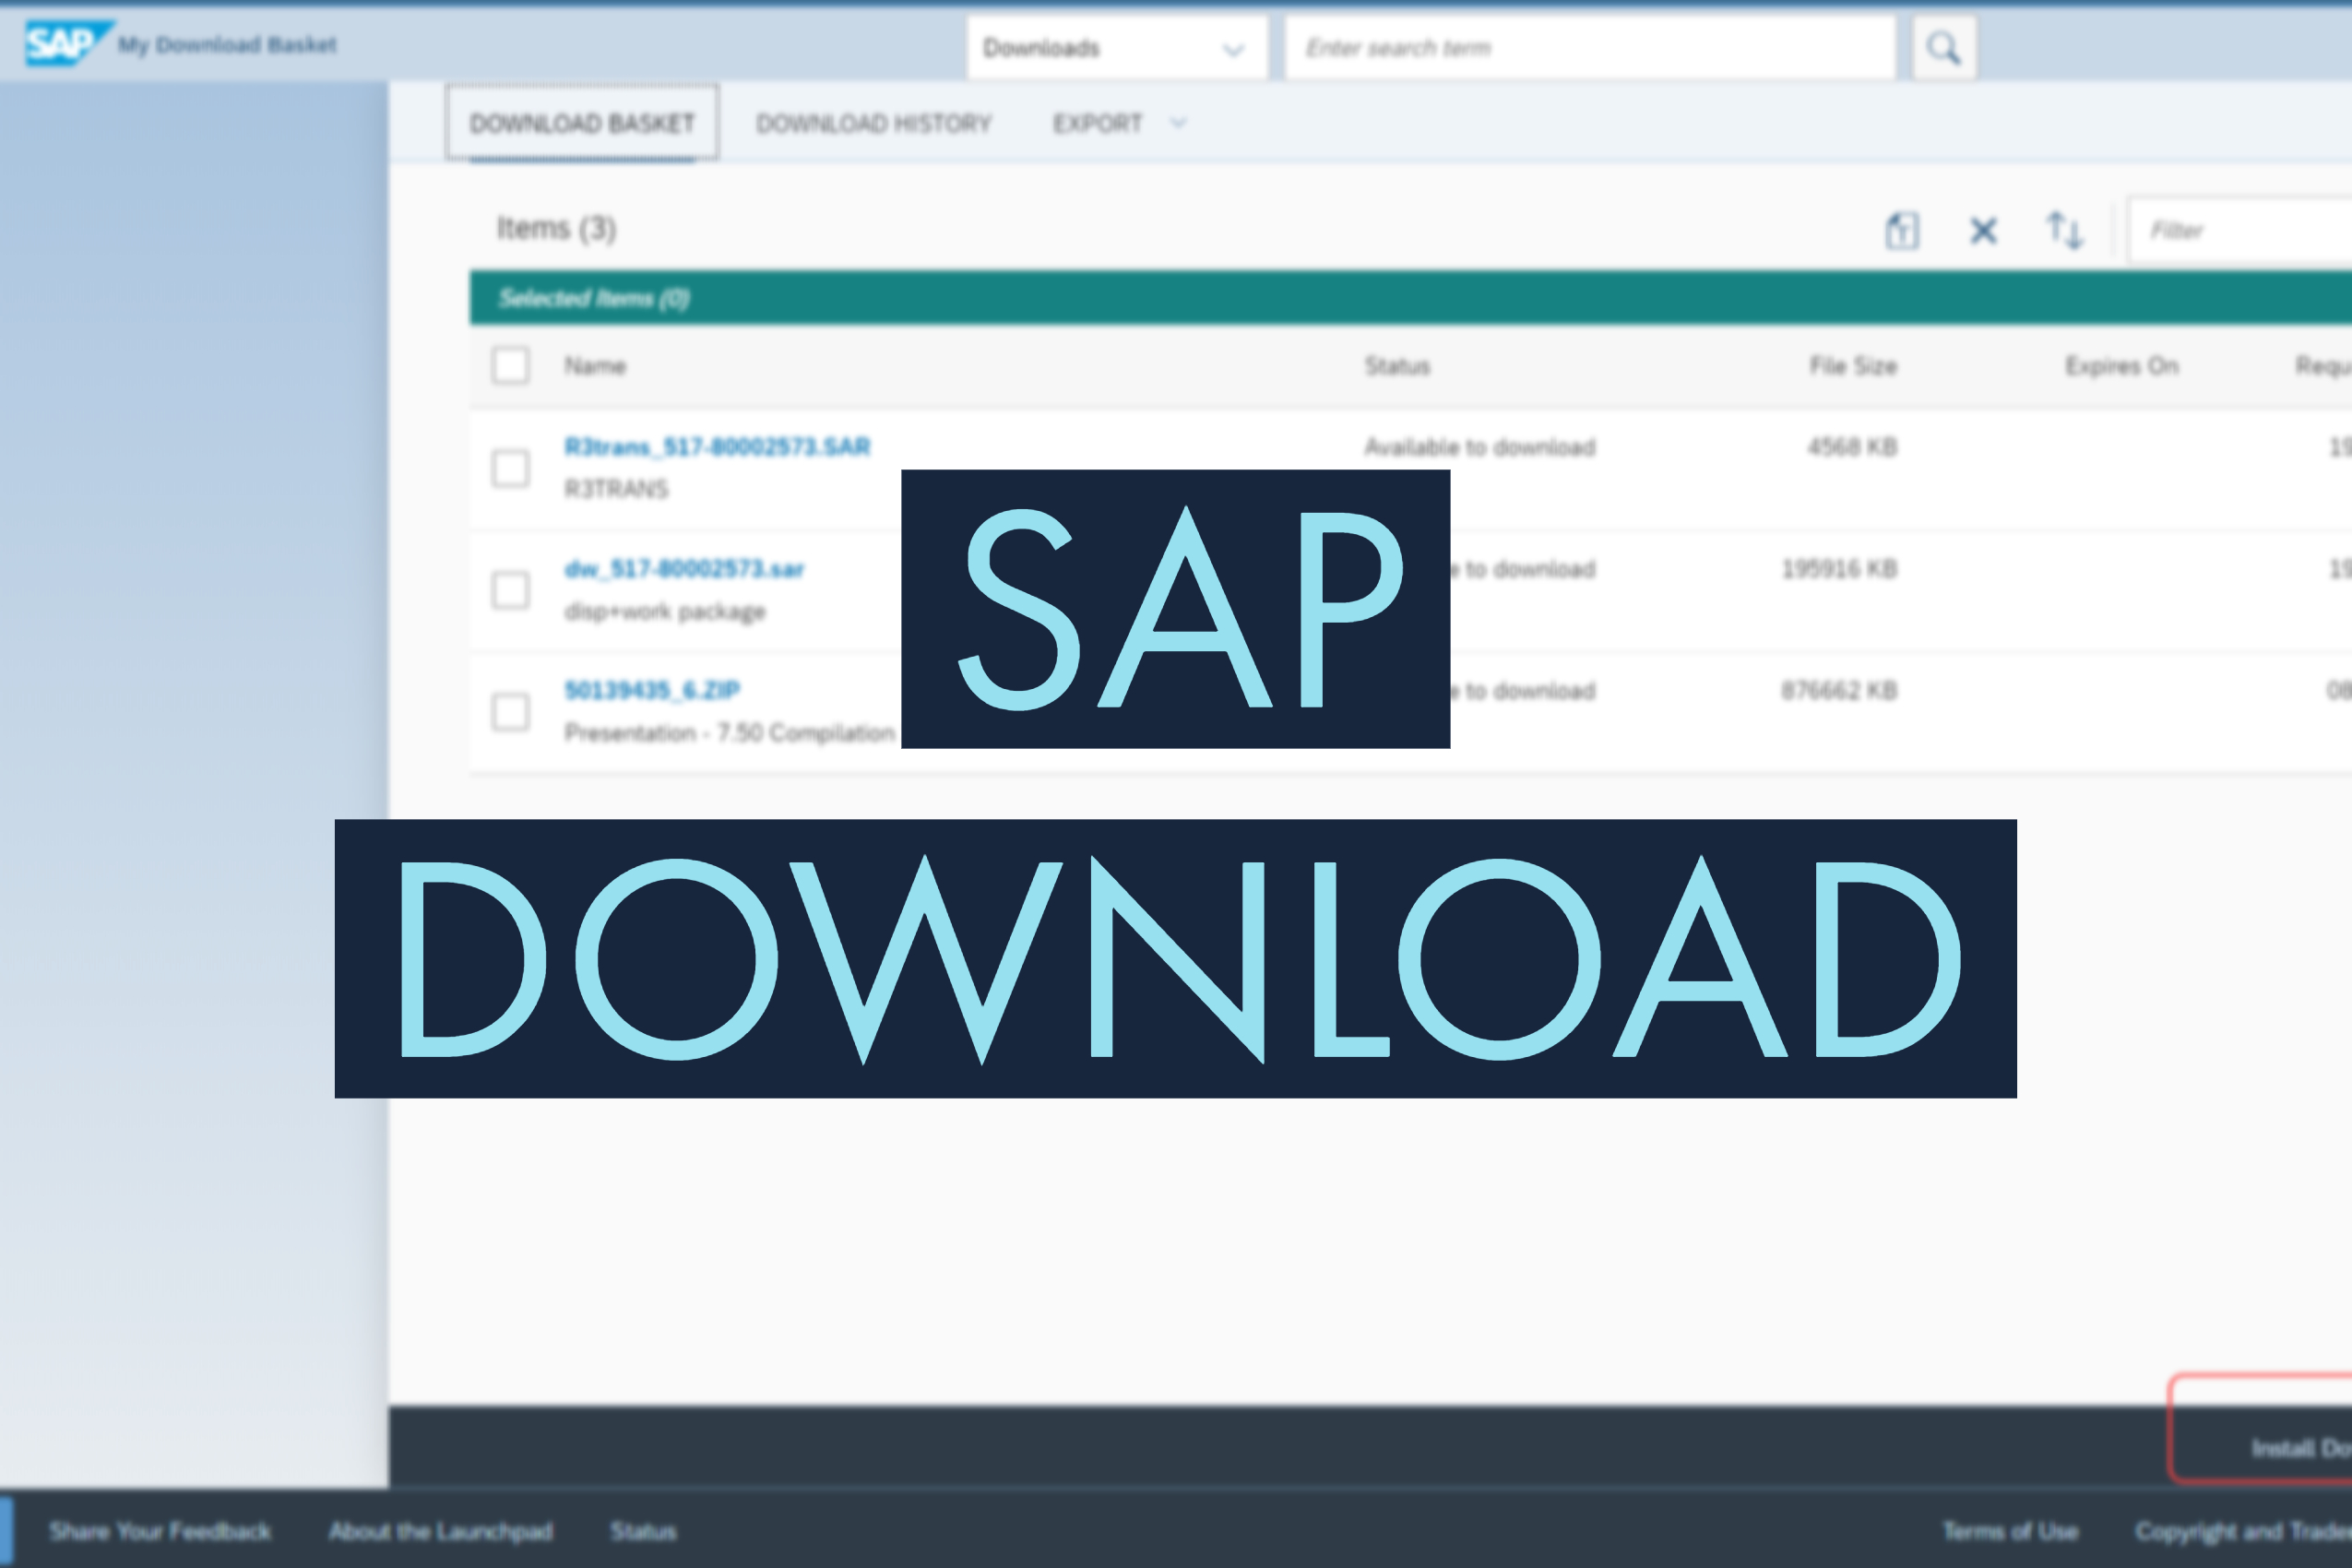Click the 876662 KB file size cell
Screen dimensions: 2352x1568
click(x=1839, y=690)
